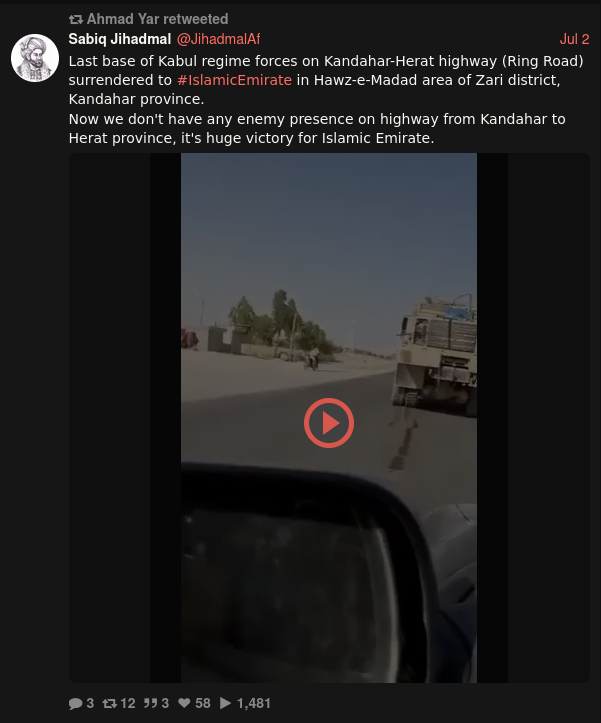Click the retweet icon beside Ahmad Yar retweeted
The image size is (601, 723).
(76, 19)
